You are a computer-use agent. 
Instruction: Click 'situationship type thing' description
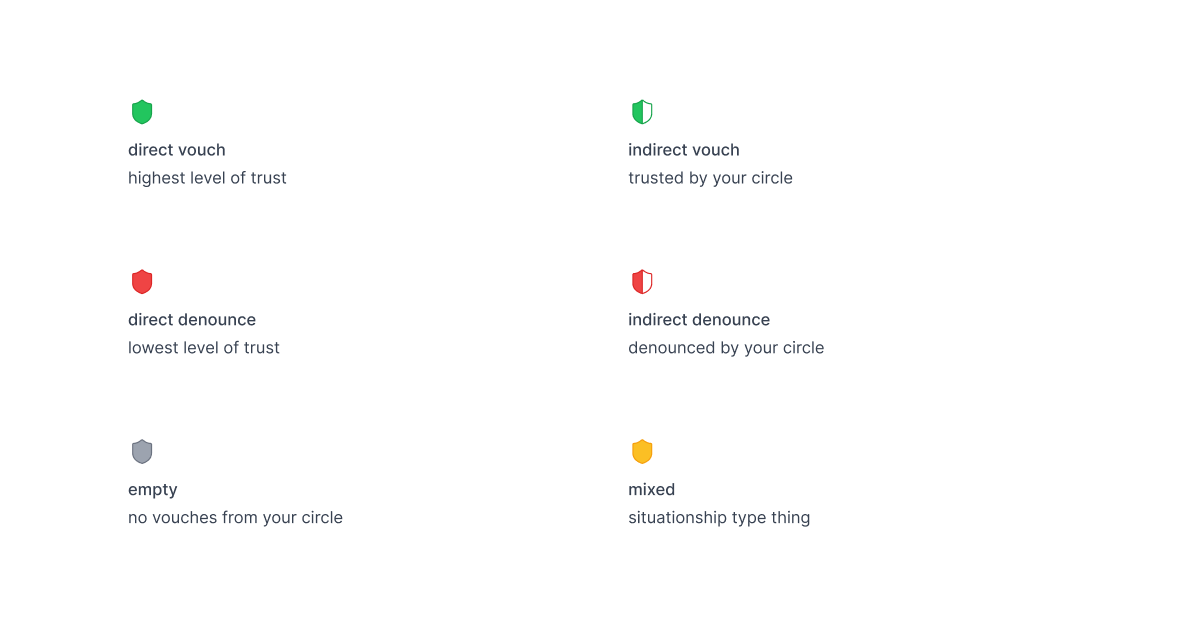coord(719,518)
